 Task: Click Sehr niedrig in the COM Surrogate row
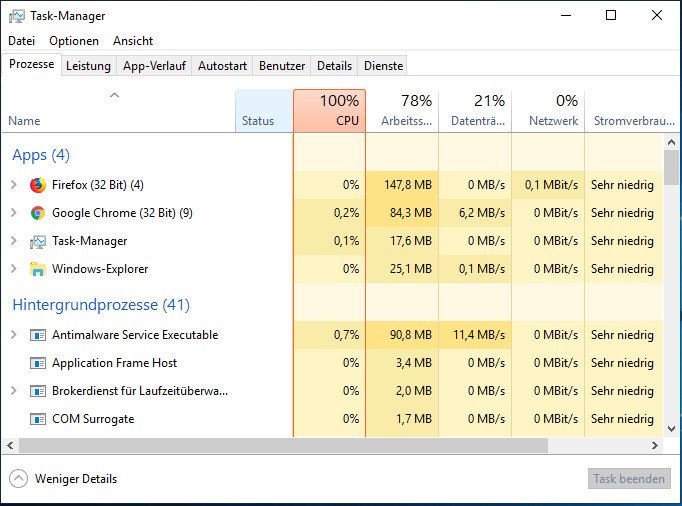[x=622, y=419]
